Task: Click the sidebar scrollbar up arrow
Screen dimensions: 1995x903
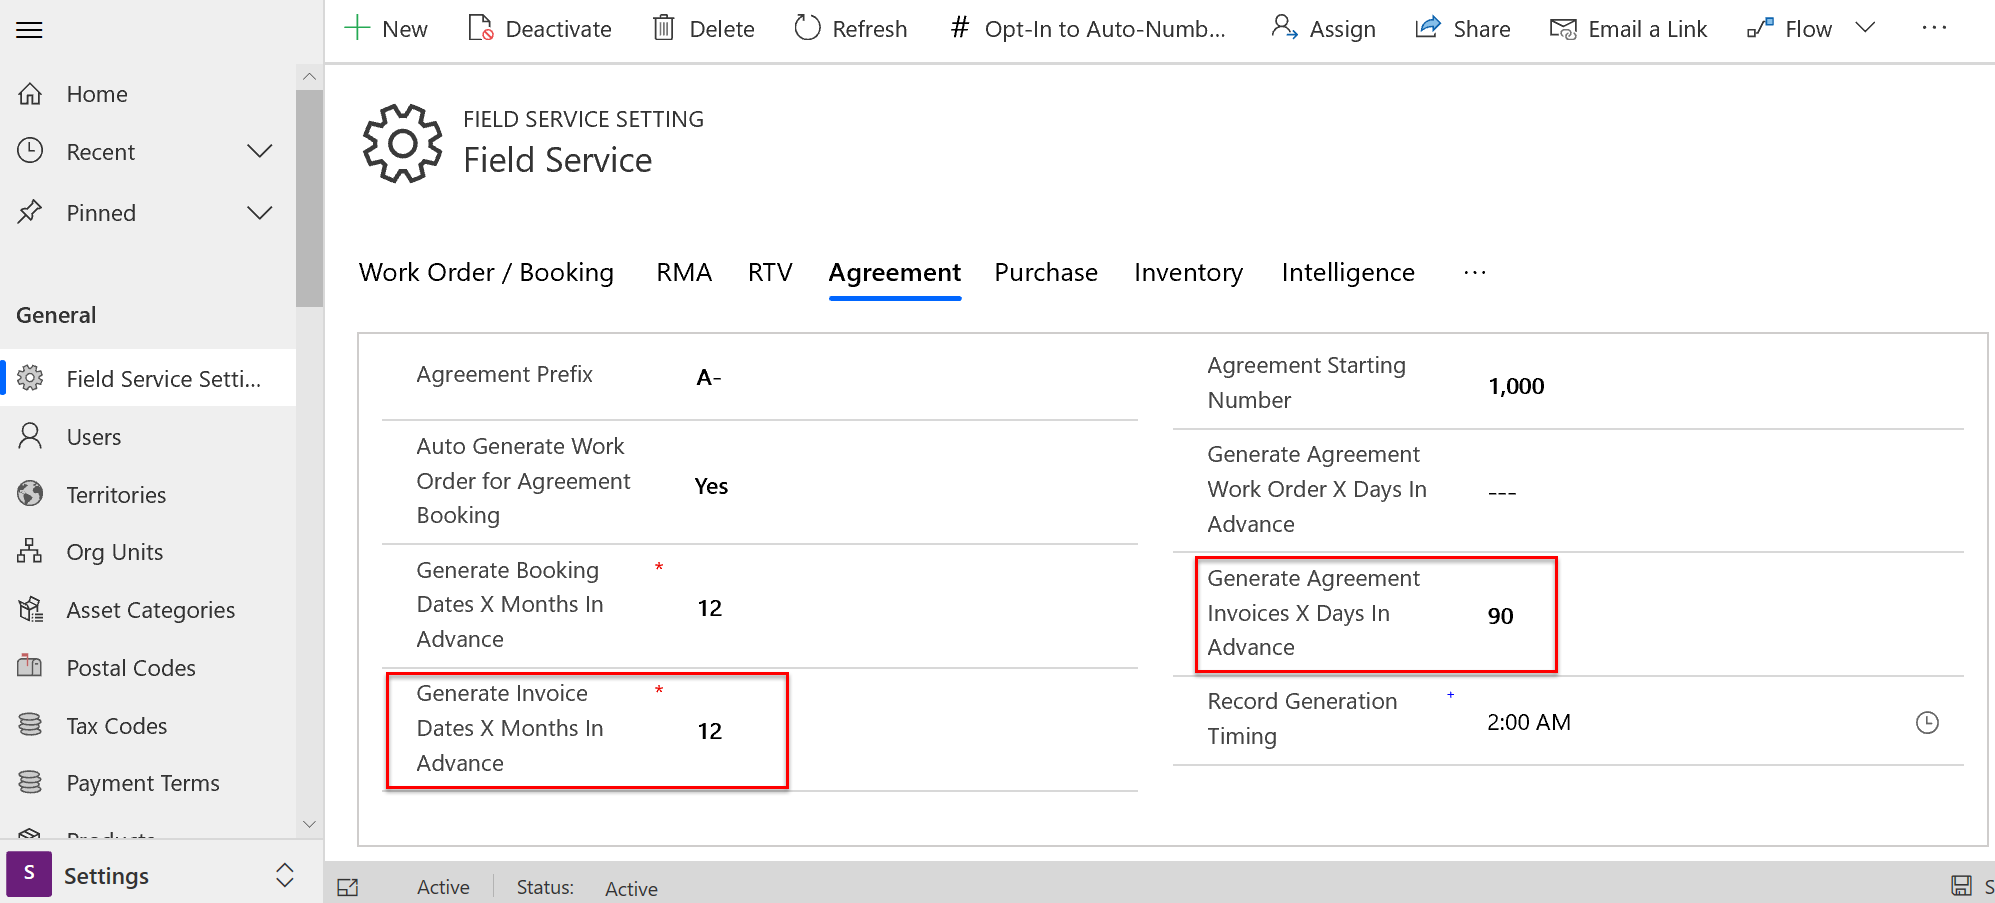Action: click(x=309, y=76)
